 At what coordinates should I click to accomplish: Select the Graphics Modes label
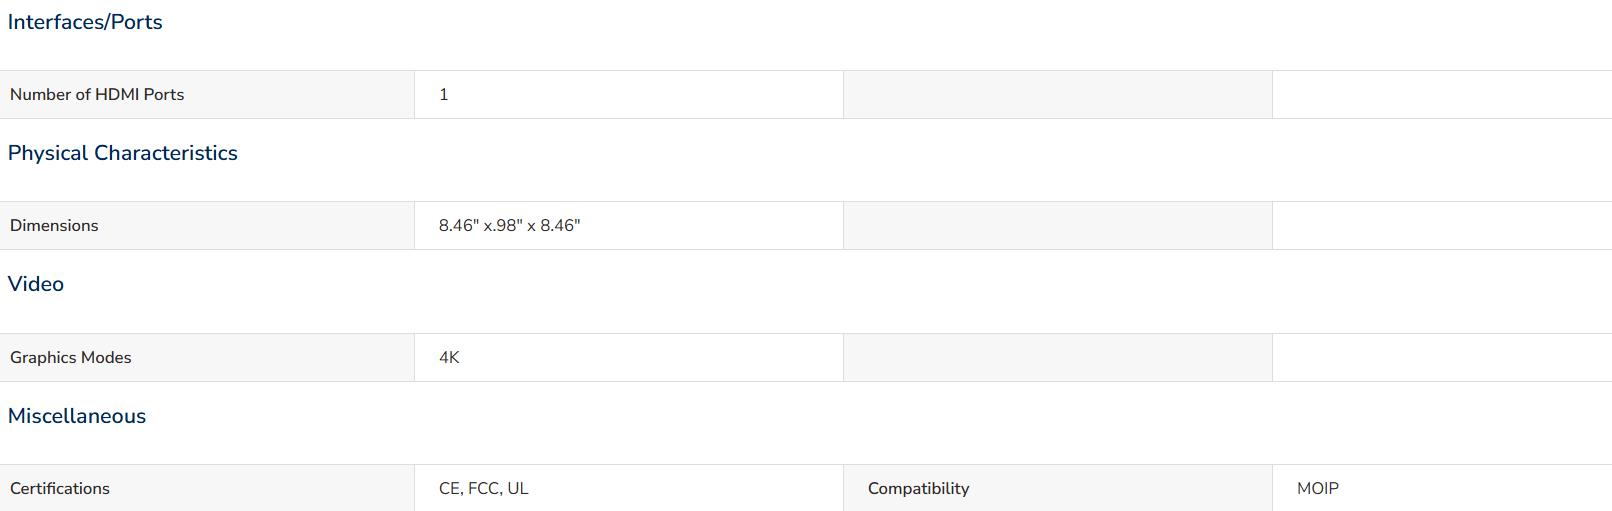coord(71,358)
